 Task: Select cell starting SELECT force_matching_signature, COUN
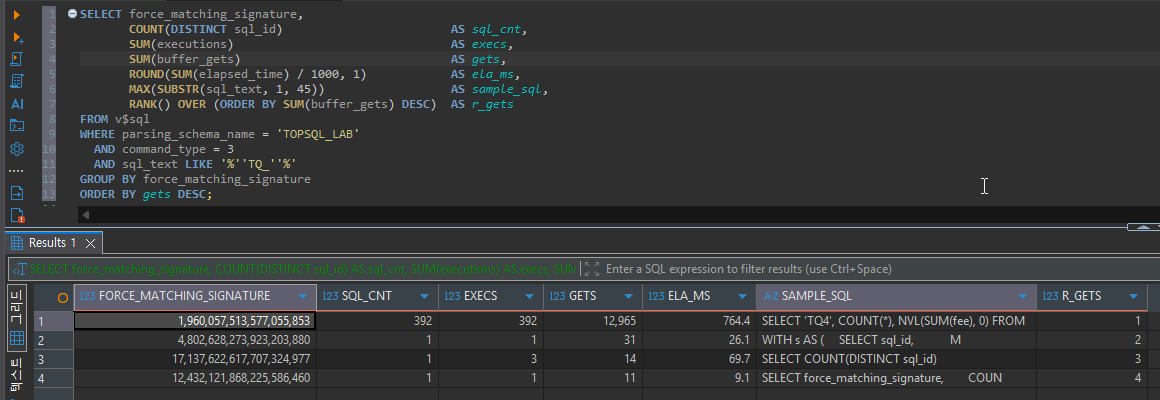point(897,378)
